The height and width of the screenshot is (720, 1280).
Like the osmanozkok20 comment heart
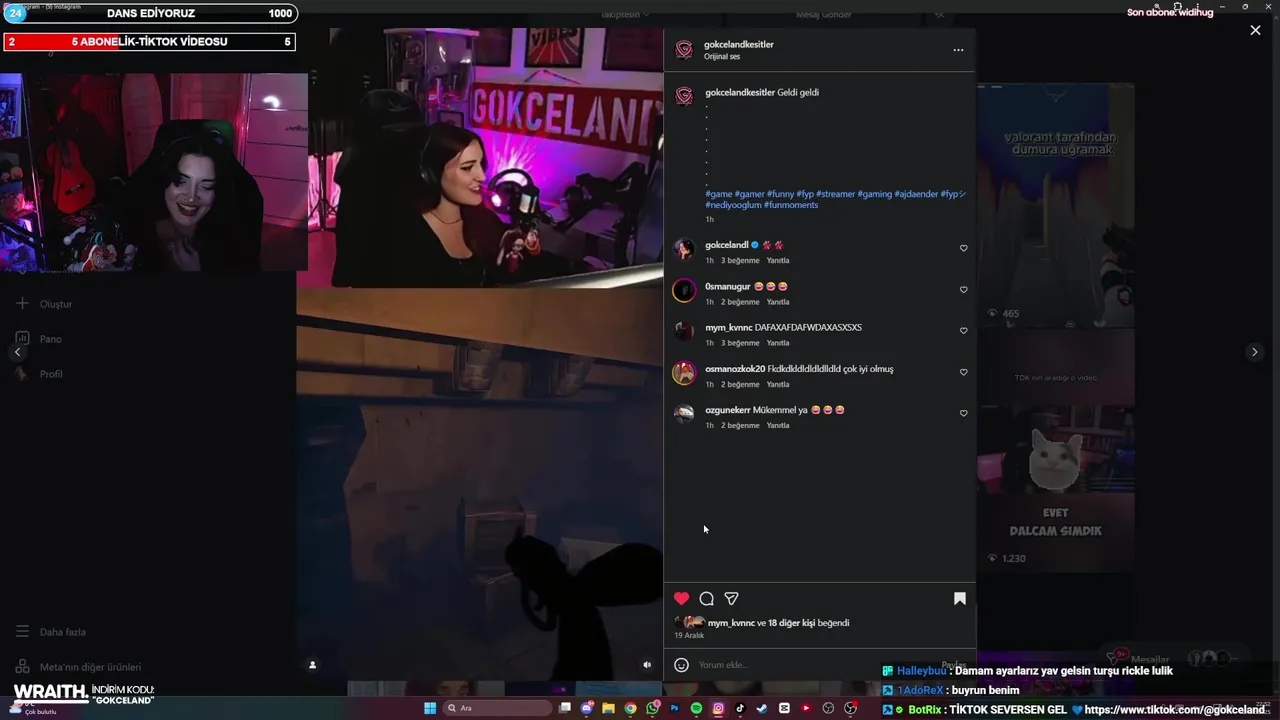[x=963, y=372]
